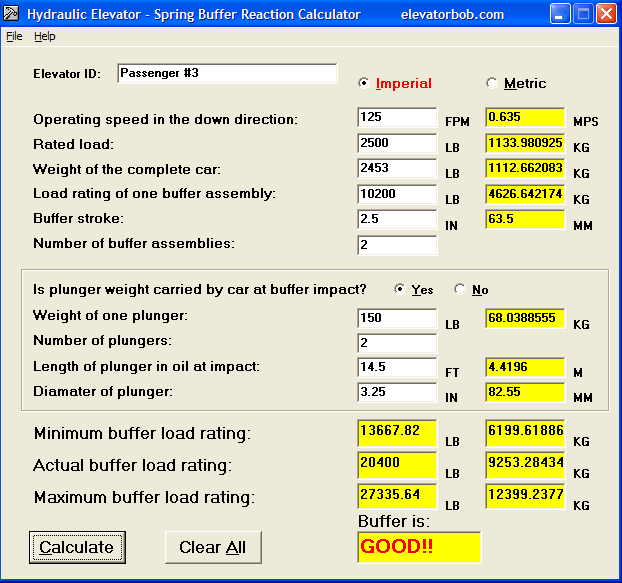Screen dimensions: 622x583
Task: Click 'Operating speed in the down direction' label
Action: coord(165,119)
